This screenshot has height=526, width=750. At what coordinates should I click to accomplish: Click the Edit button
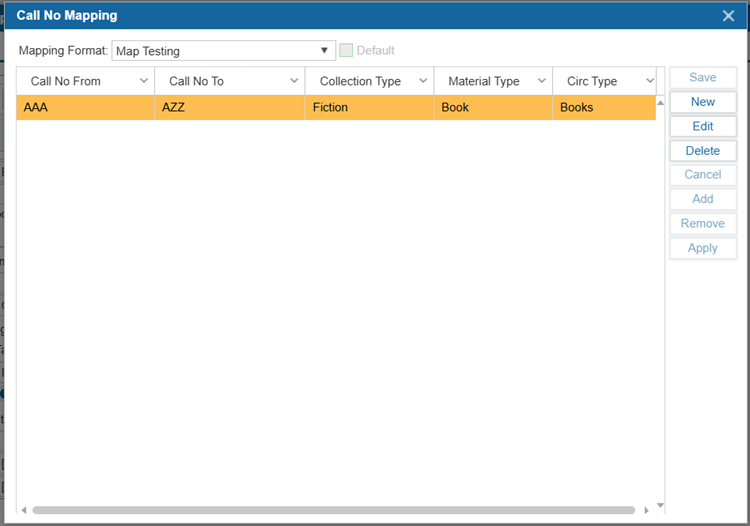(x=703, y=126)
